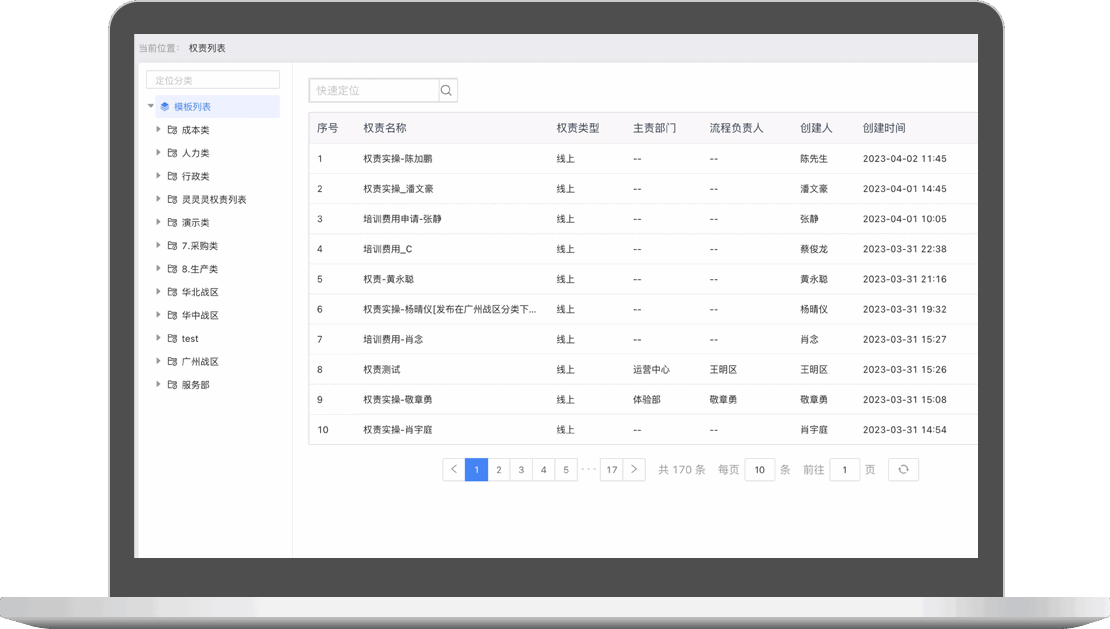Click the 定位分类 filter input

click(212, 80)
